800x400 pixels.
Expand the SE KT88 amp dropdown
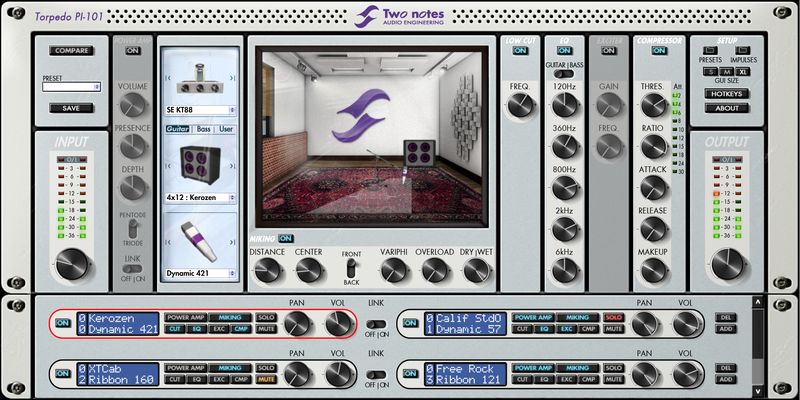tap(198, 110)
